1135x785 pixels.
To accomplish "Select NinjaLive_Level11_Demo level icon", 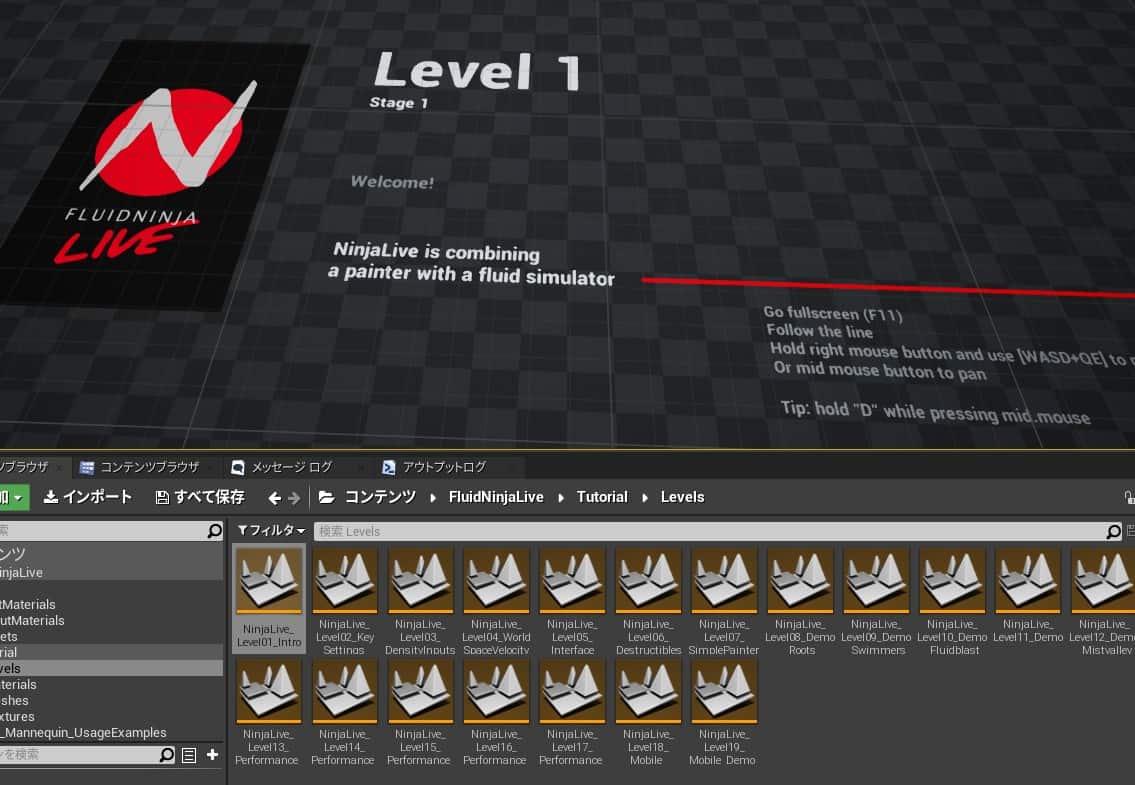I will (1029, 580).
